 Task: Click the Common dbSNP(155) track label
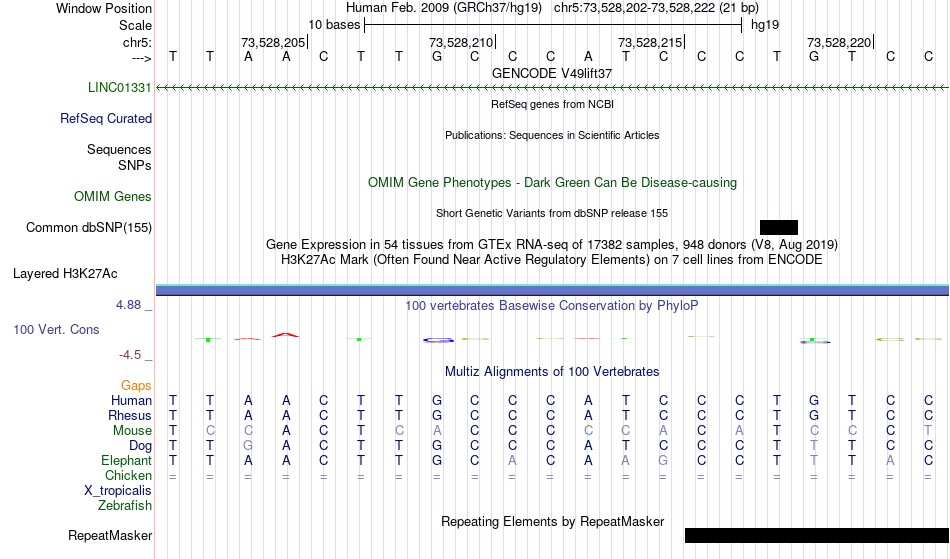tap(89, 227)
